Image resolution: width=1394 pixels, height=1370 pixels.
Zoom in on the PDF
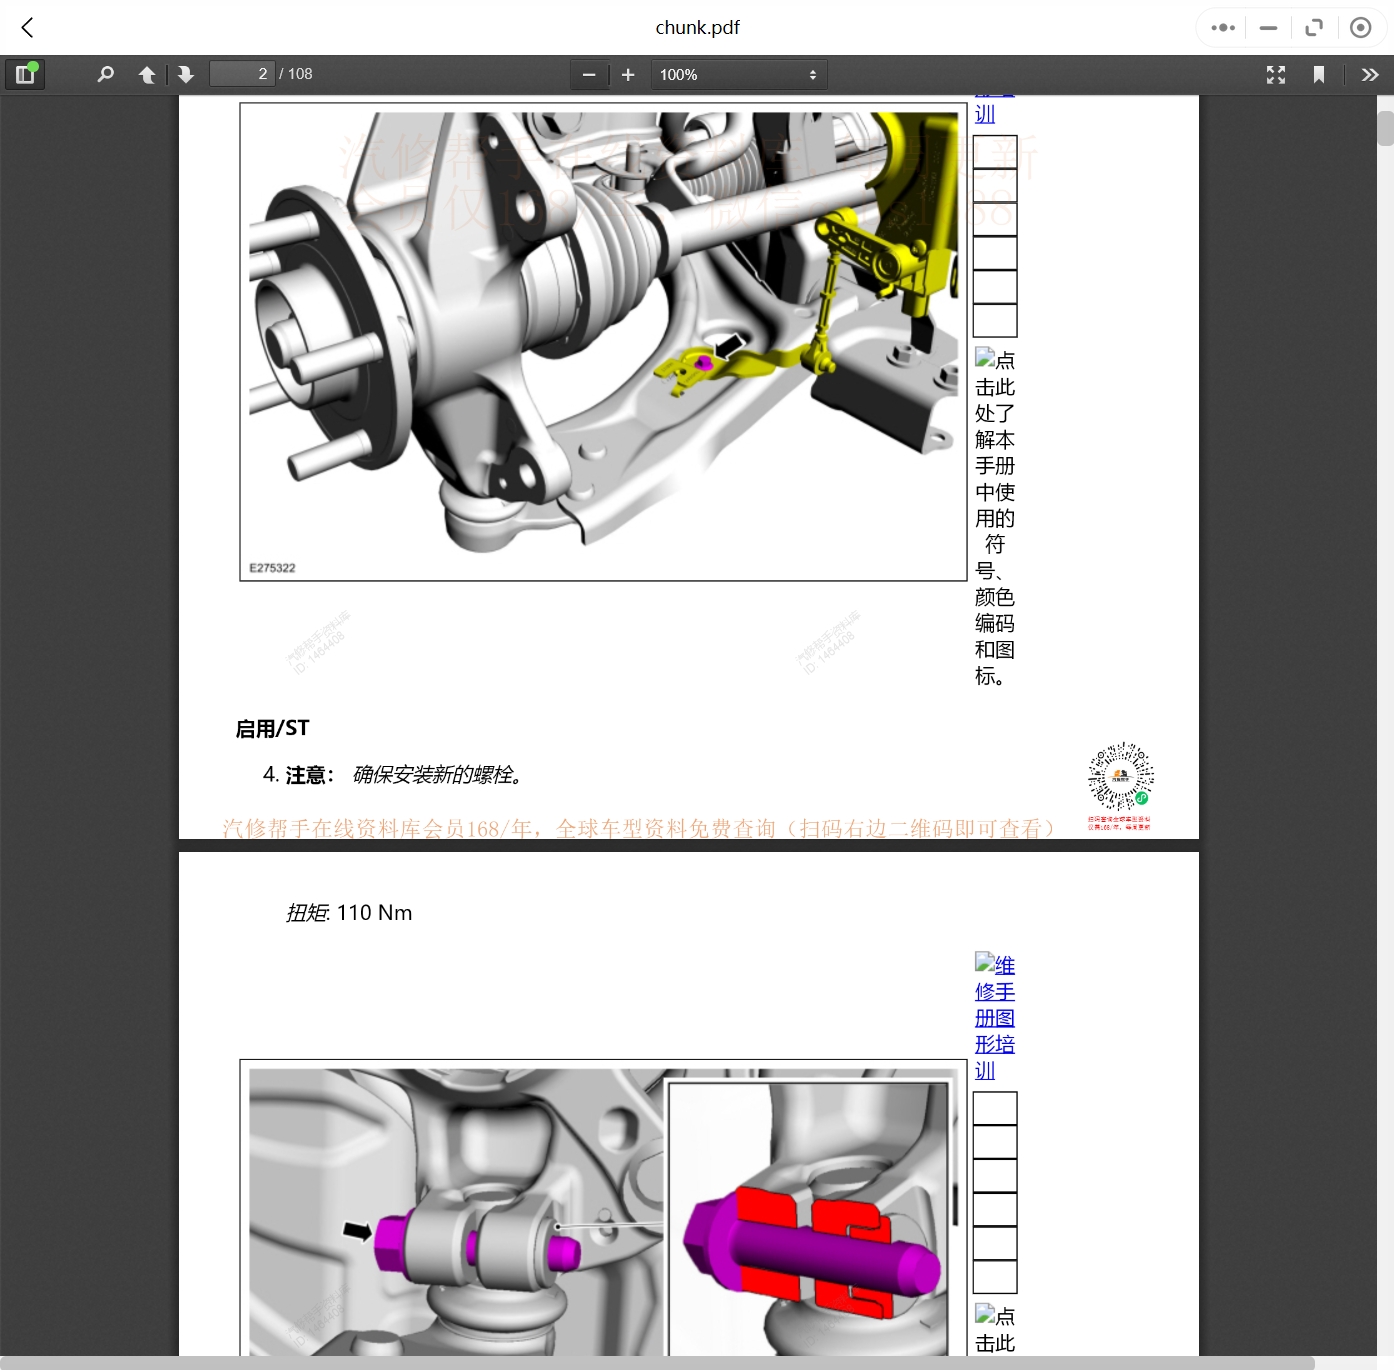coord(628,74)
